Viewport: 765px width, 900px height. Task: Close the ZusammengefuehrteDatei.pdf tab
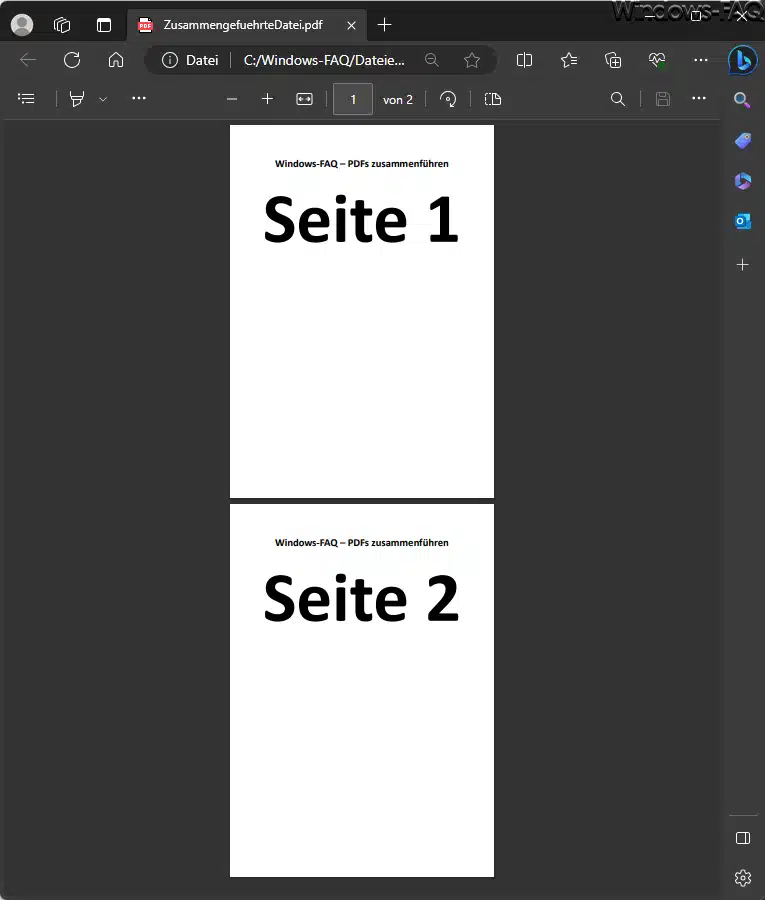click(x=351, y=25)
